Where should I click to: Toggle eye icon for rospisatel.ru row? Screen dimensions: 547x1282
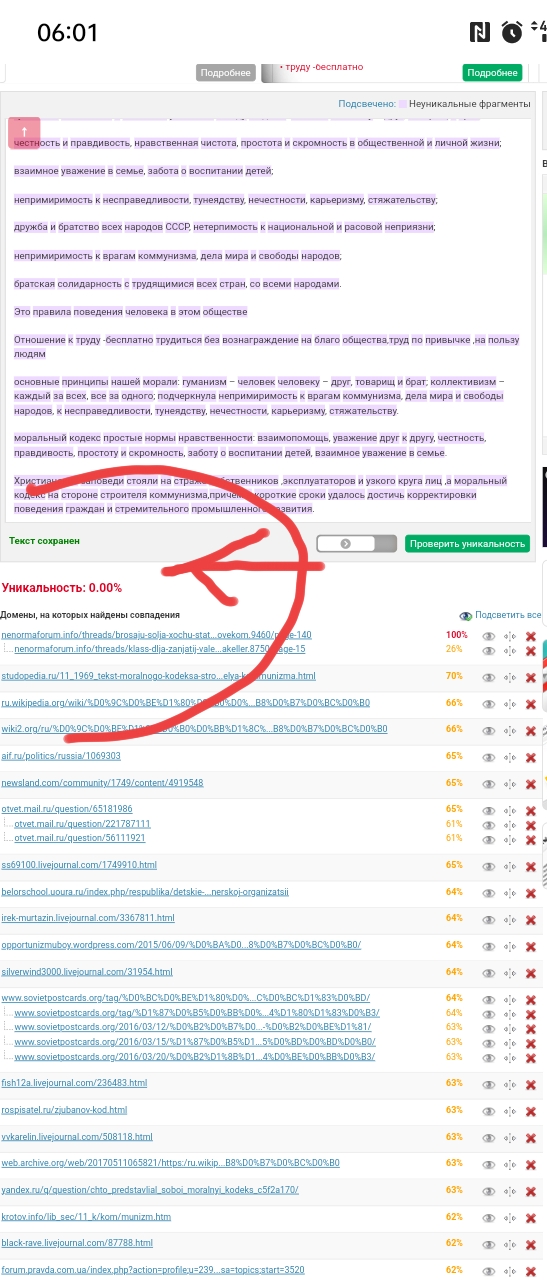[x=489, y=1110]
